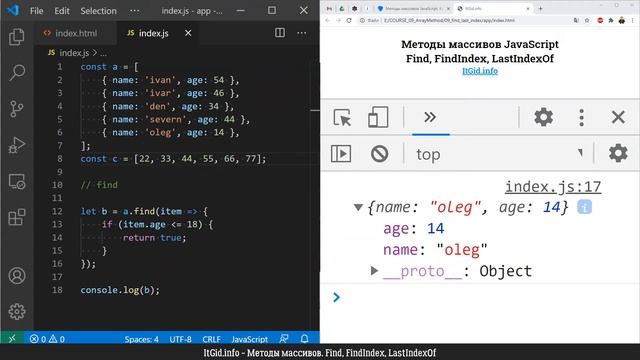
Task: Open the Search view in activity bar
Action: click(17, 73)
